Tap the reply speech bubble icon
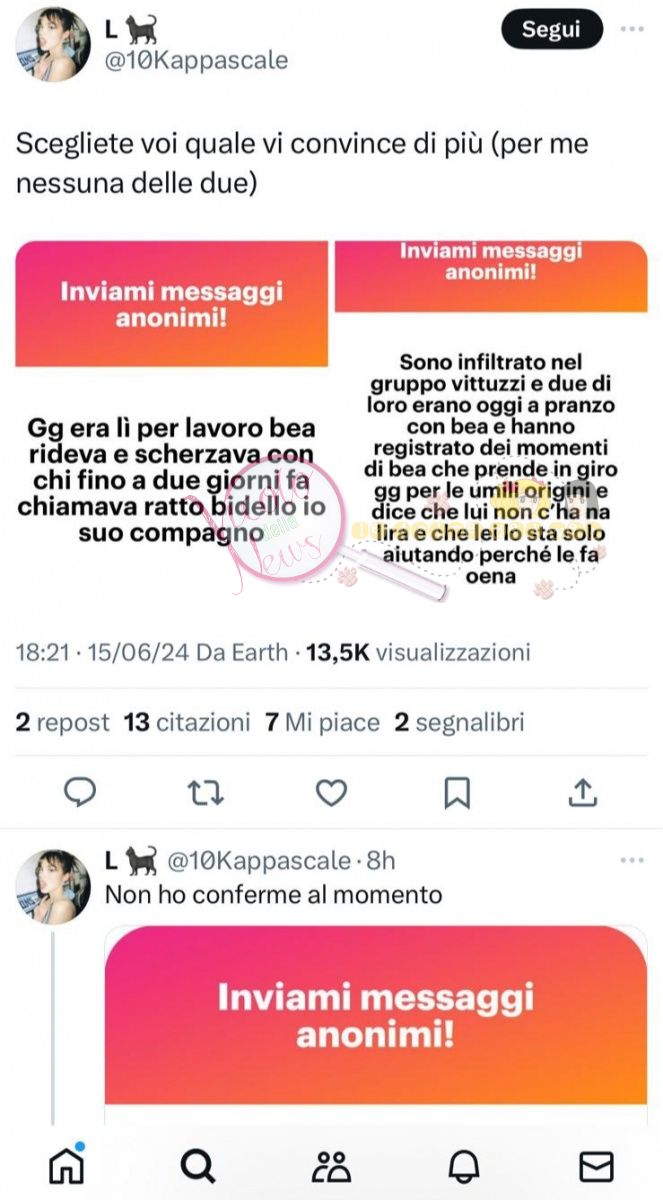The image size is (663, 1200). (x=79, y=793)
